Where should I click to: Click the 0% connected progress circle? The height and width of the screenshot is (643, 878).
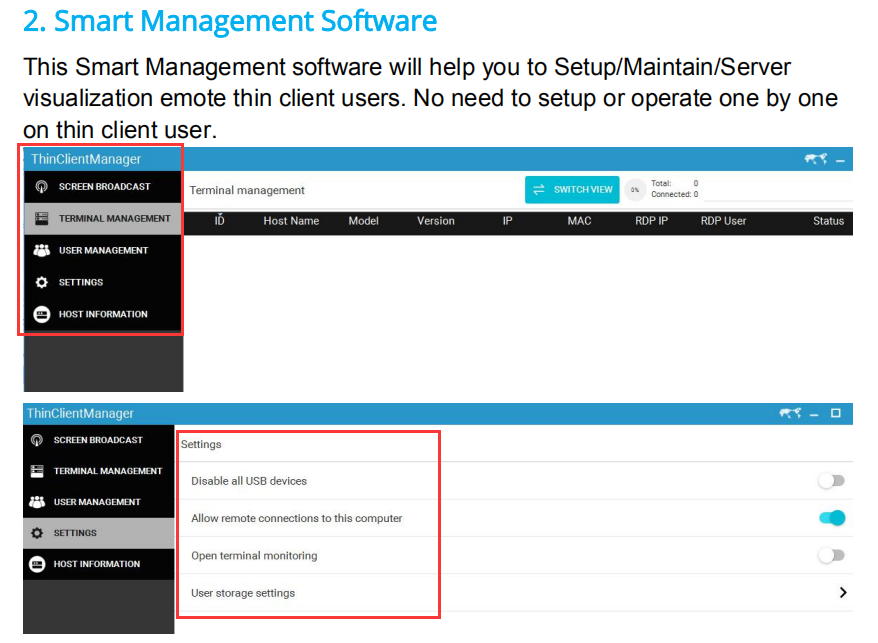635,190
